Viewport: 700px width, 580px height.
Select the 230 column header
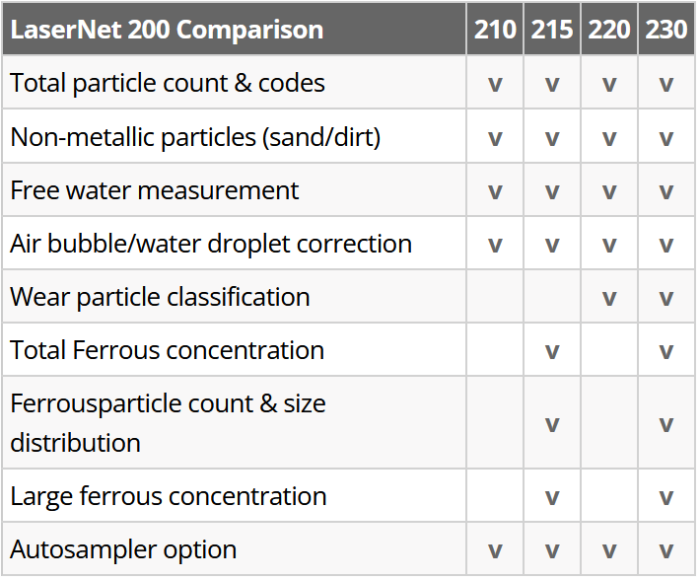(x=666, y=29)
